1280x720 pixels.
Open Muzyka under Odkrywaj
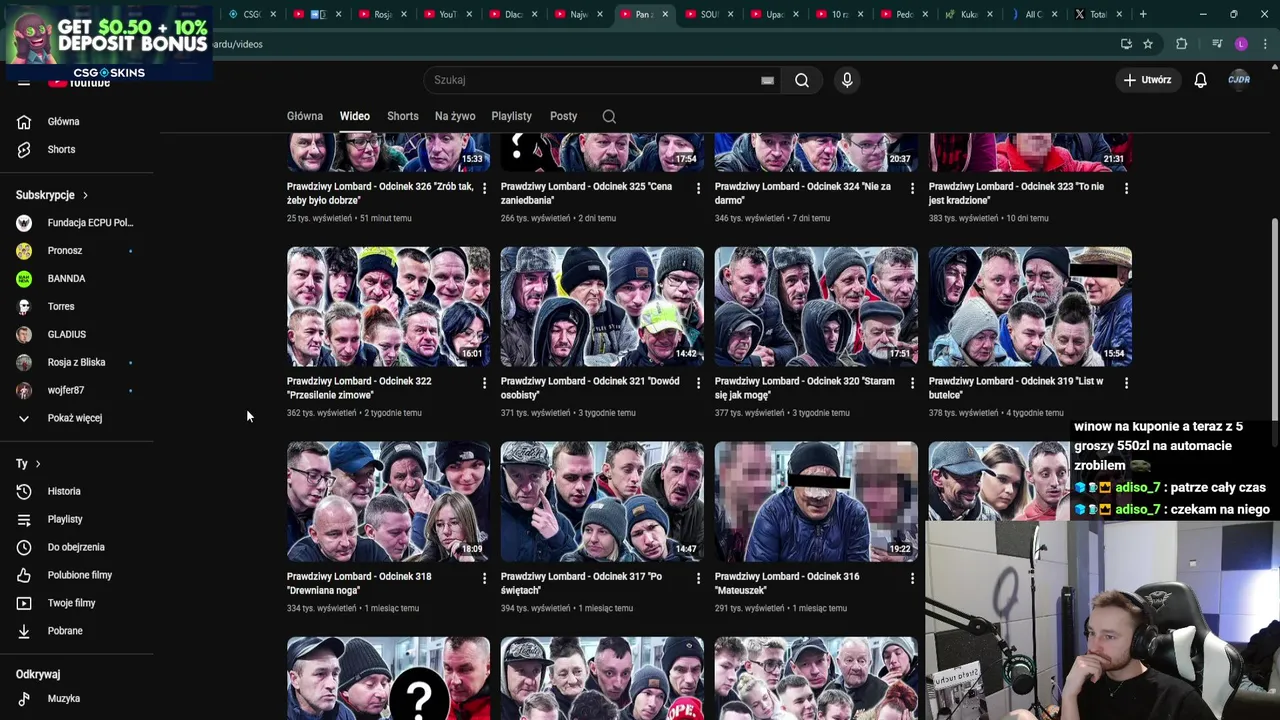click(63, 699)
